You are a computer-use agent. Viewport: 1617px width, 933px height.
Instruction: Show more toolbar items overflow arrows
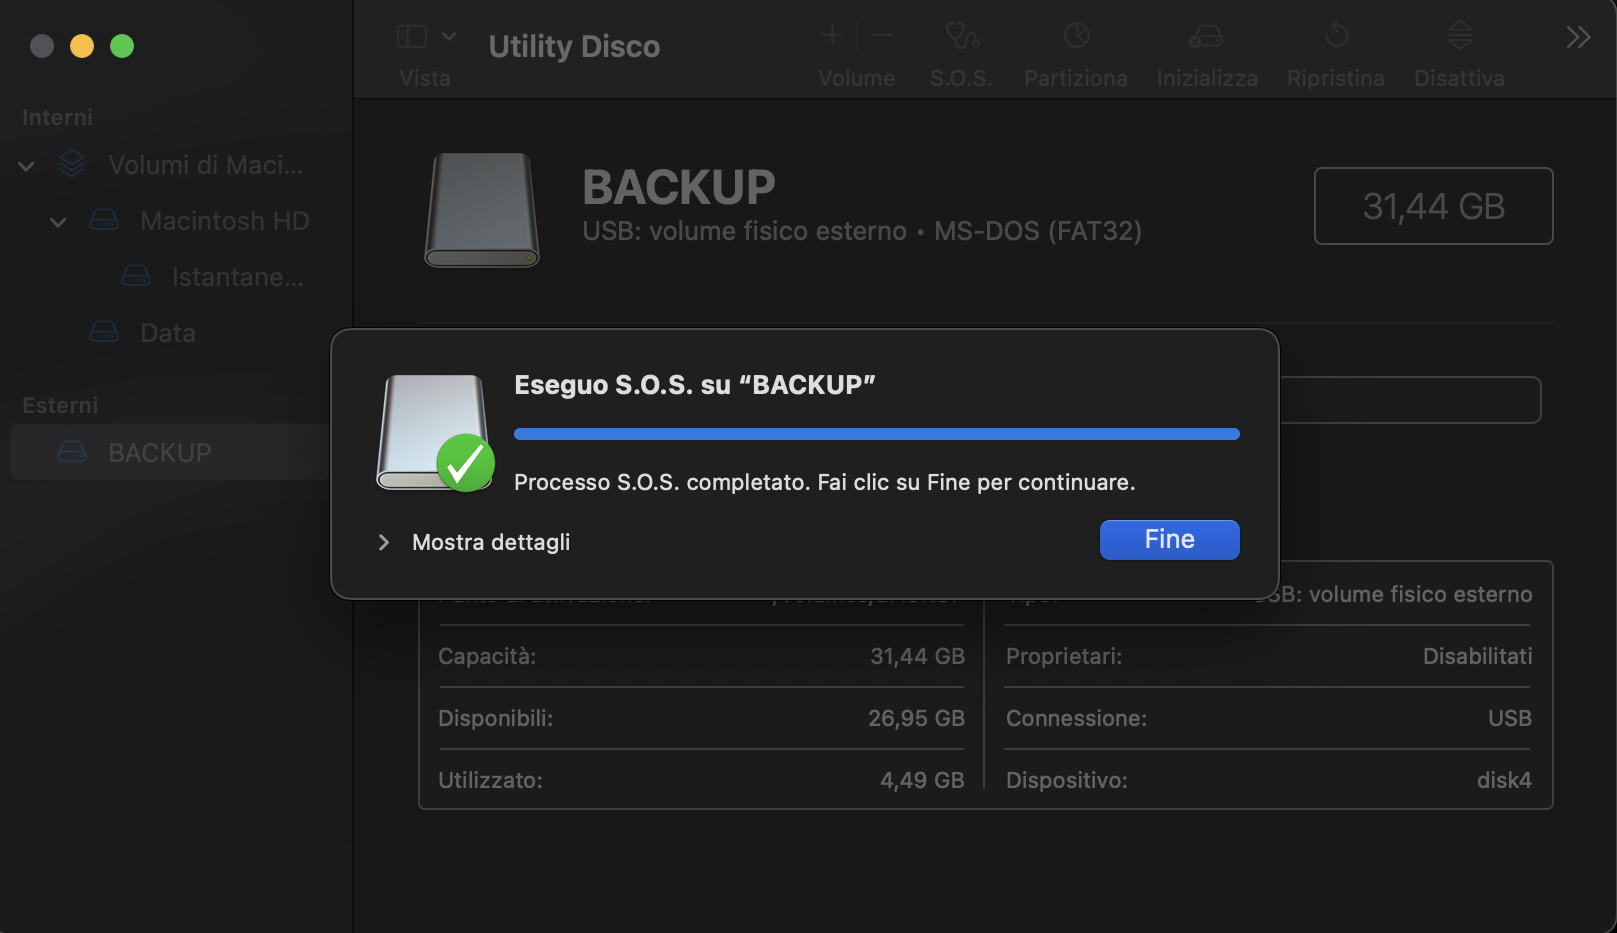tap(1577, 38)
